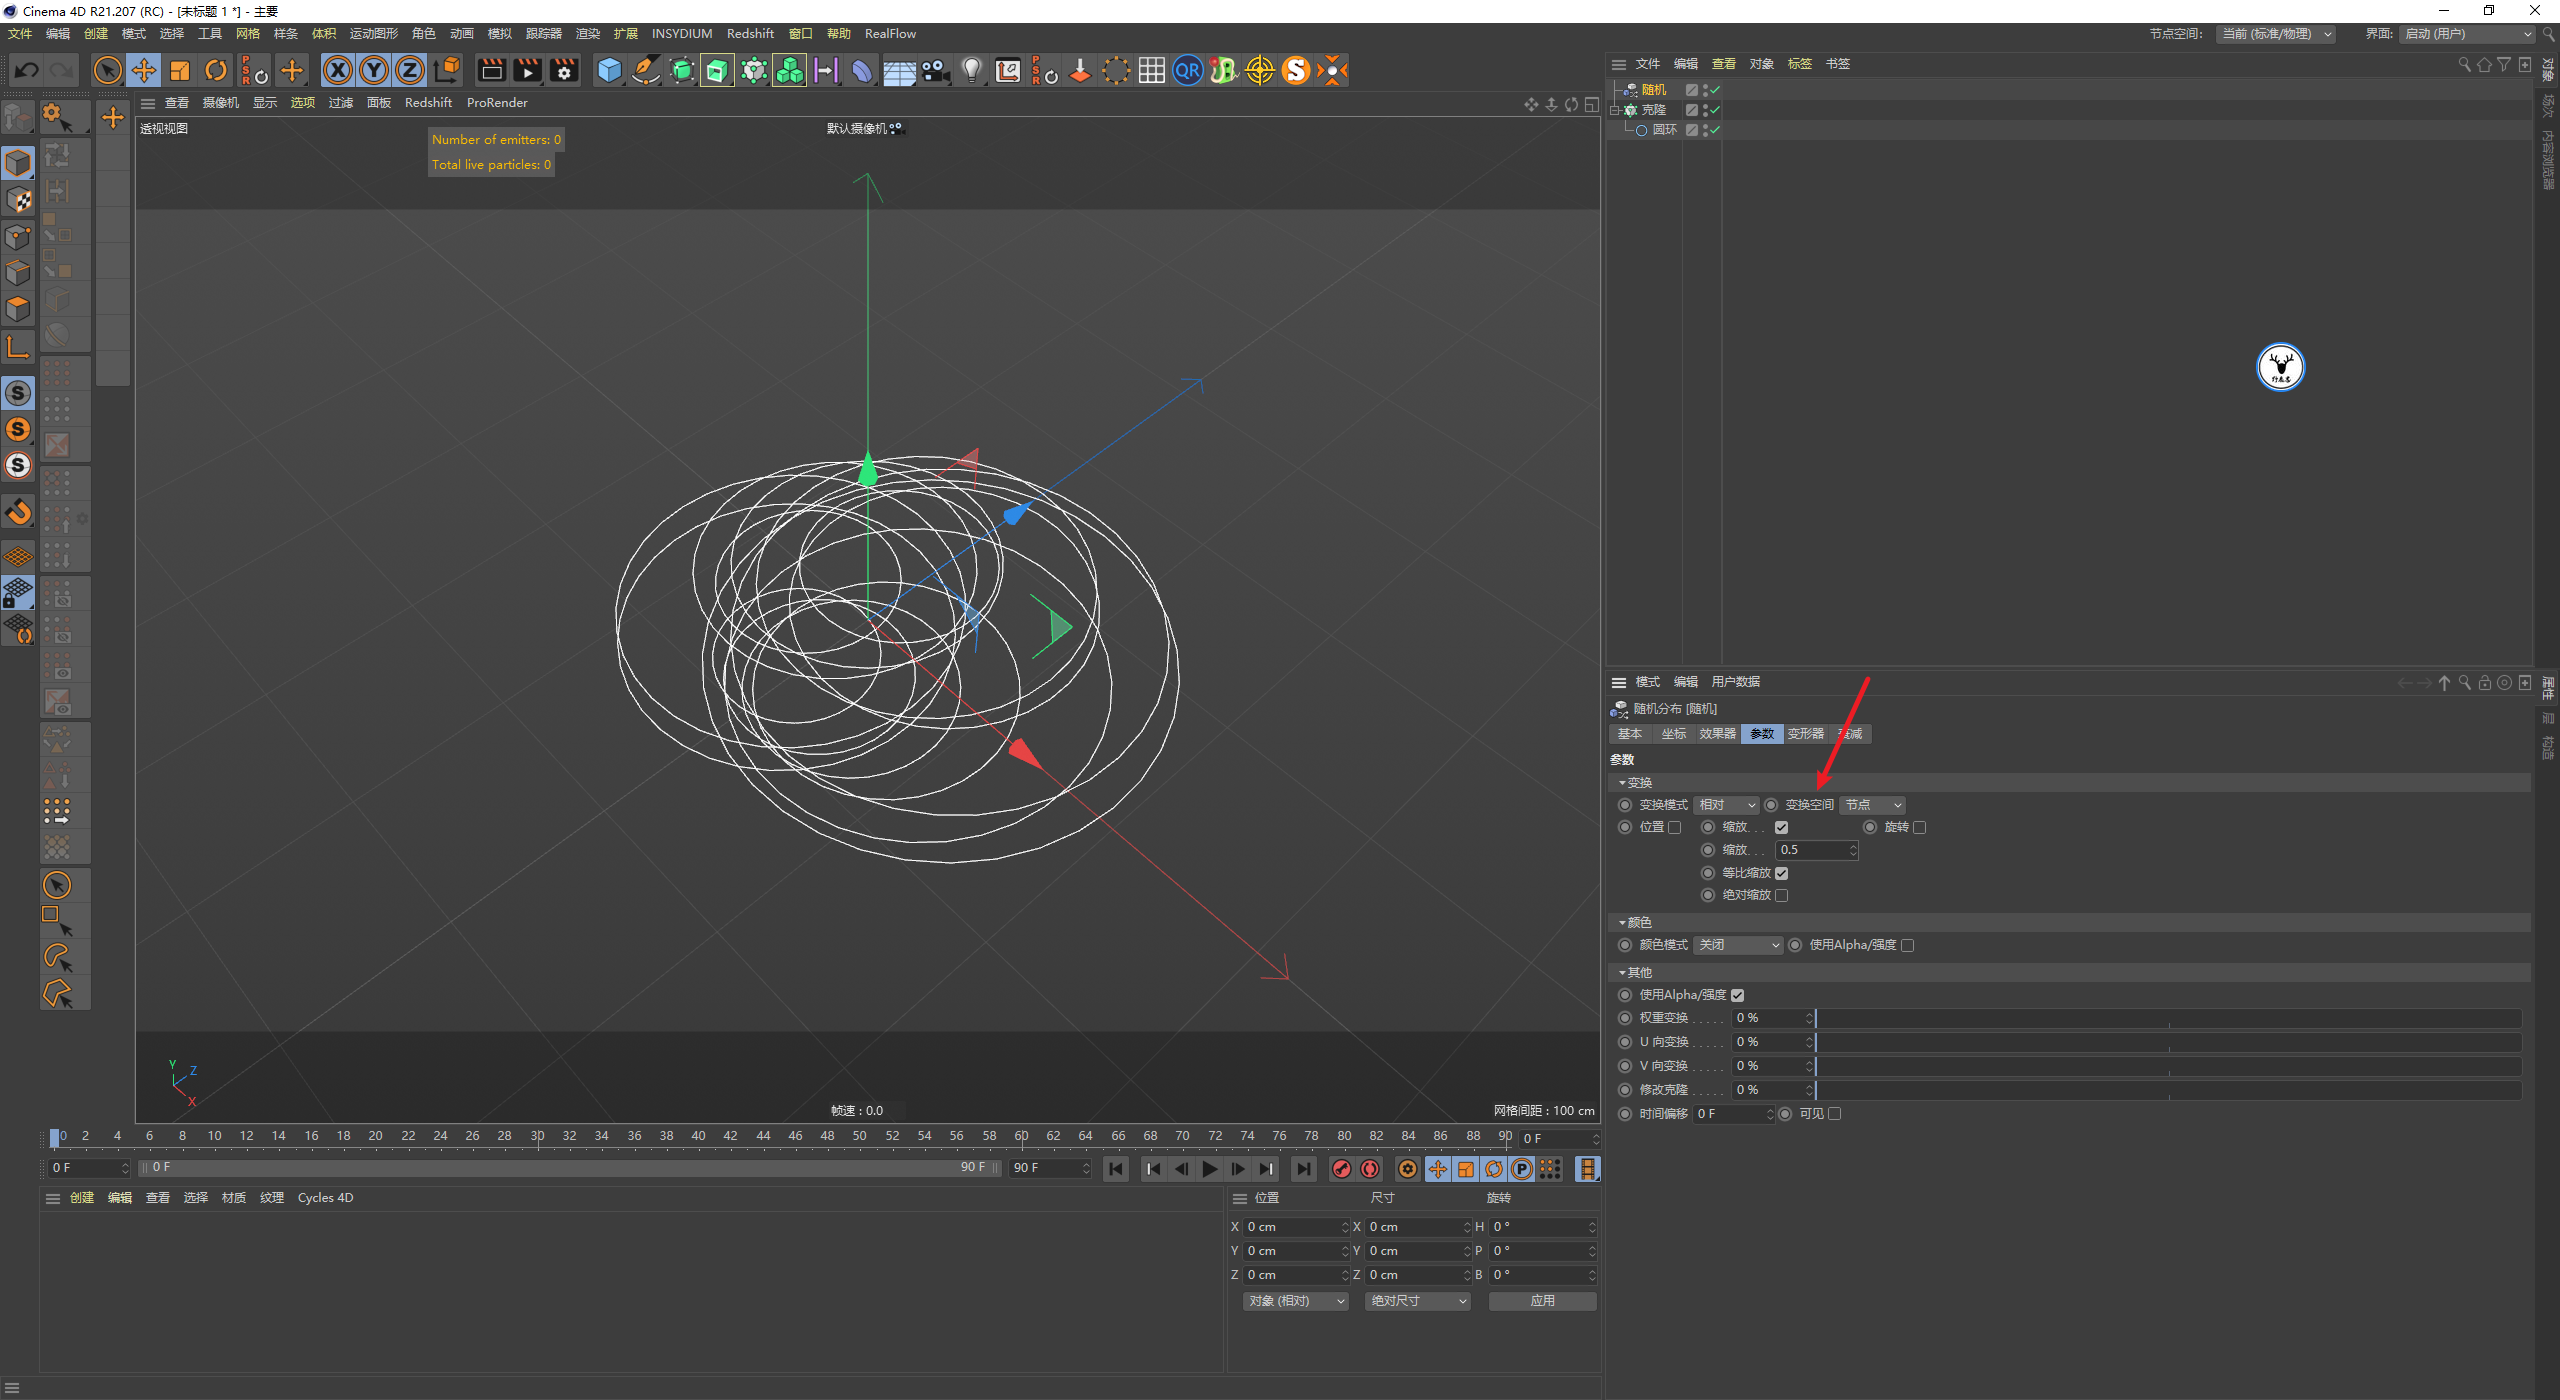Add a Cube primitive object
This screenshot has width=2560, height=1400.
pyautogui.click(x=609, y=70)
